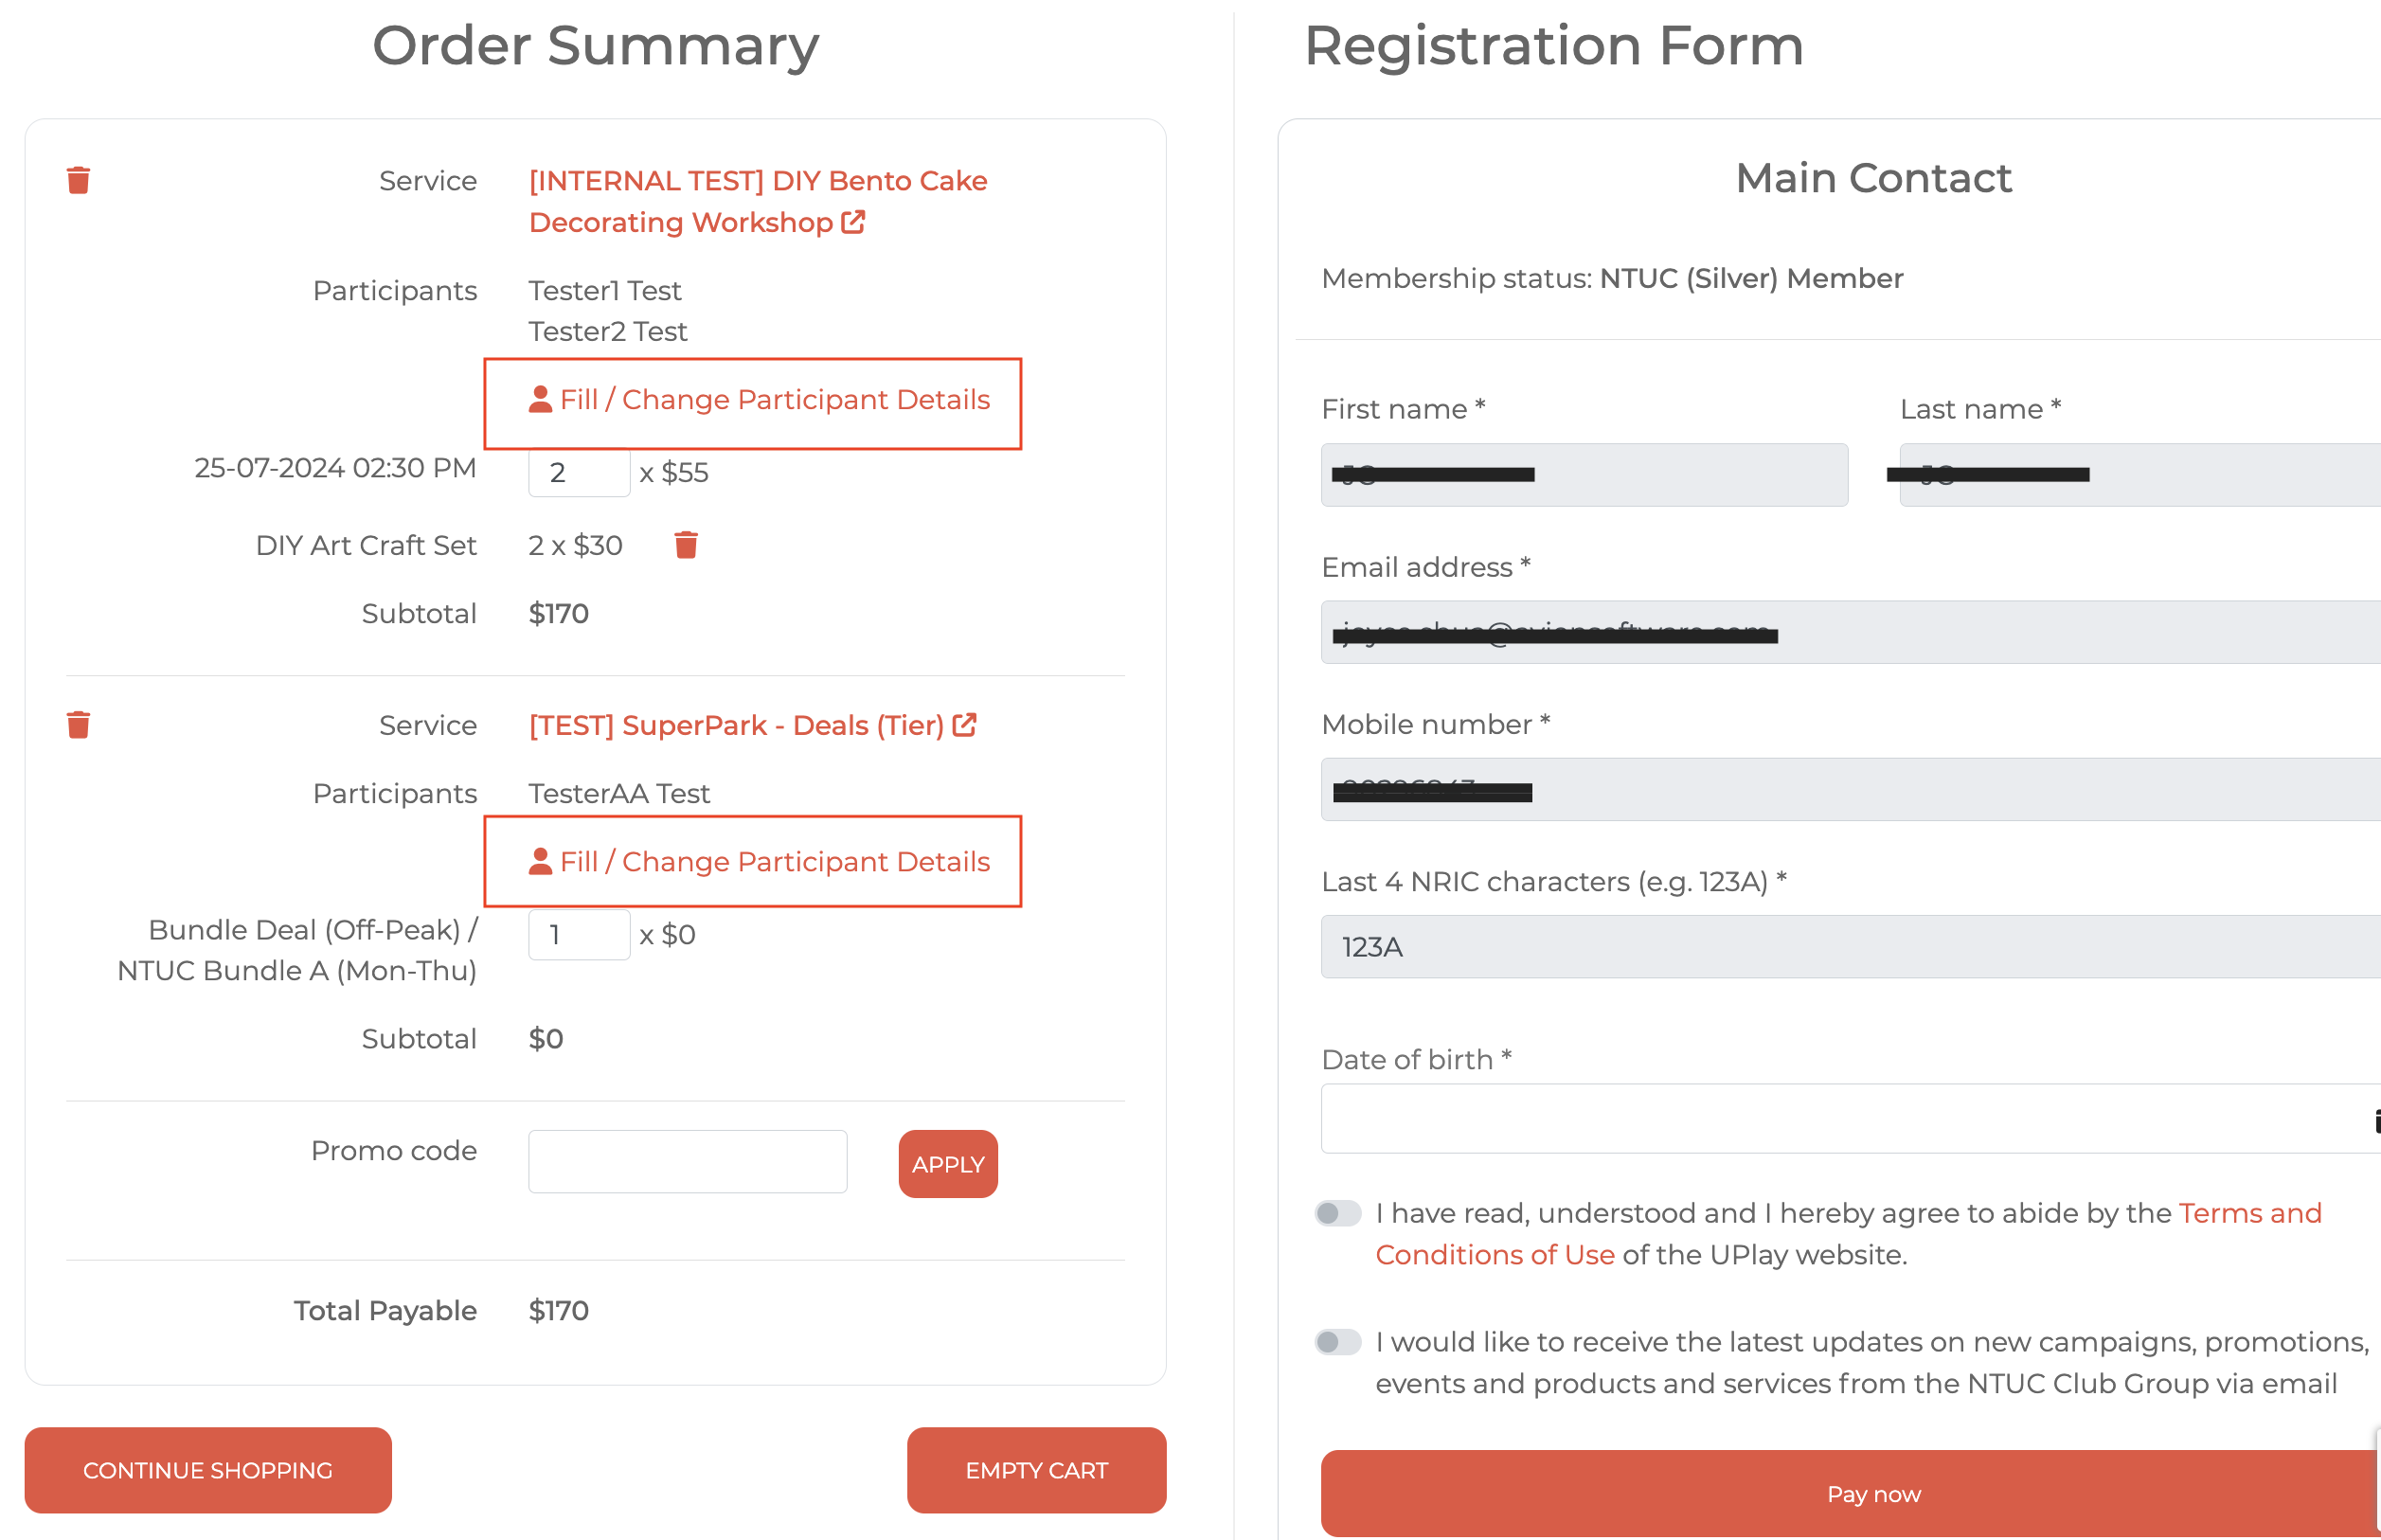The image size is (2381, 1540).
Task: Toggle agreement to Terms and Conditions
Action: (1338, 1214)
